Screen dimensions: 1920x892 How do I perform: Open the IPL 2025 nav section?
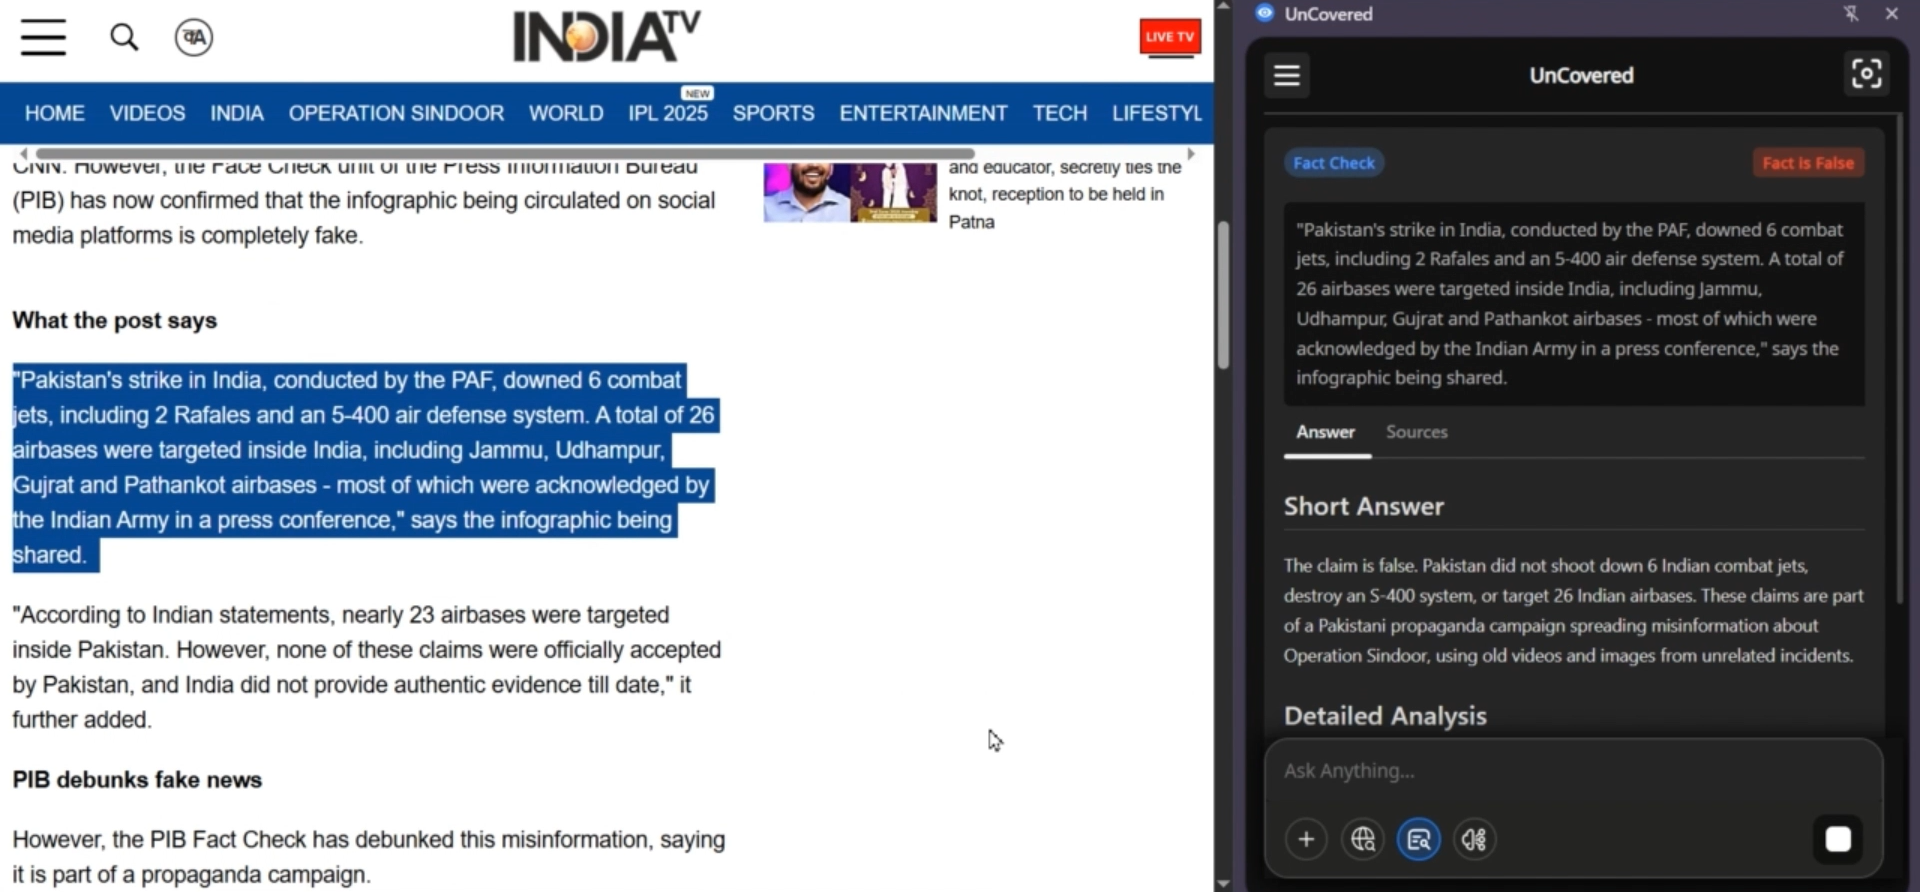[x=668, y=113]
